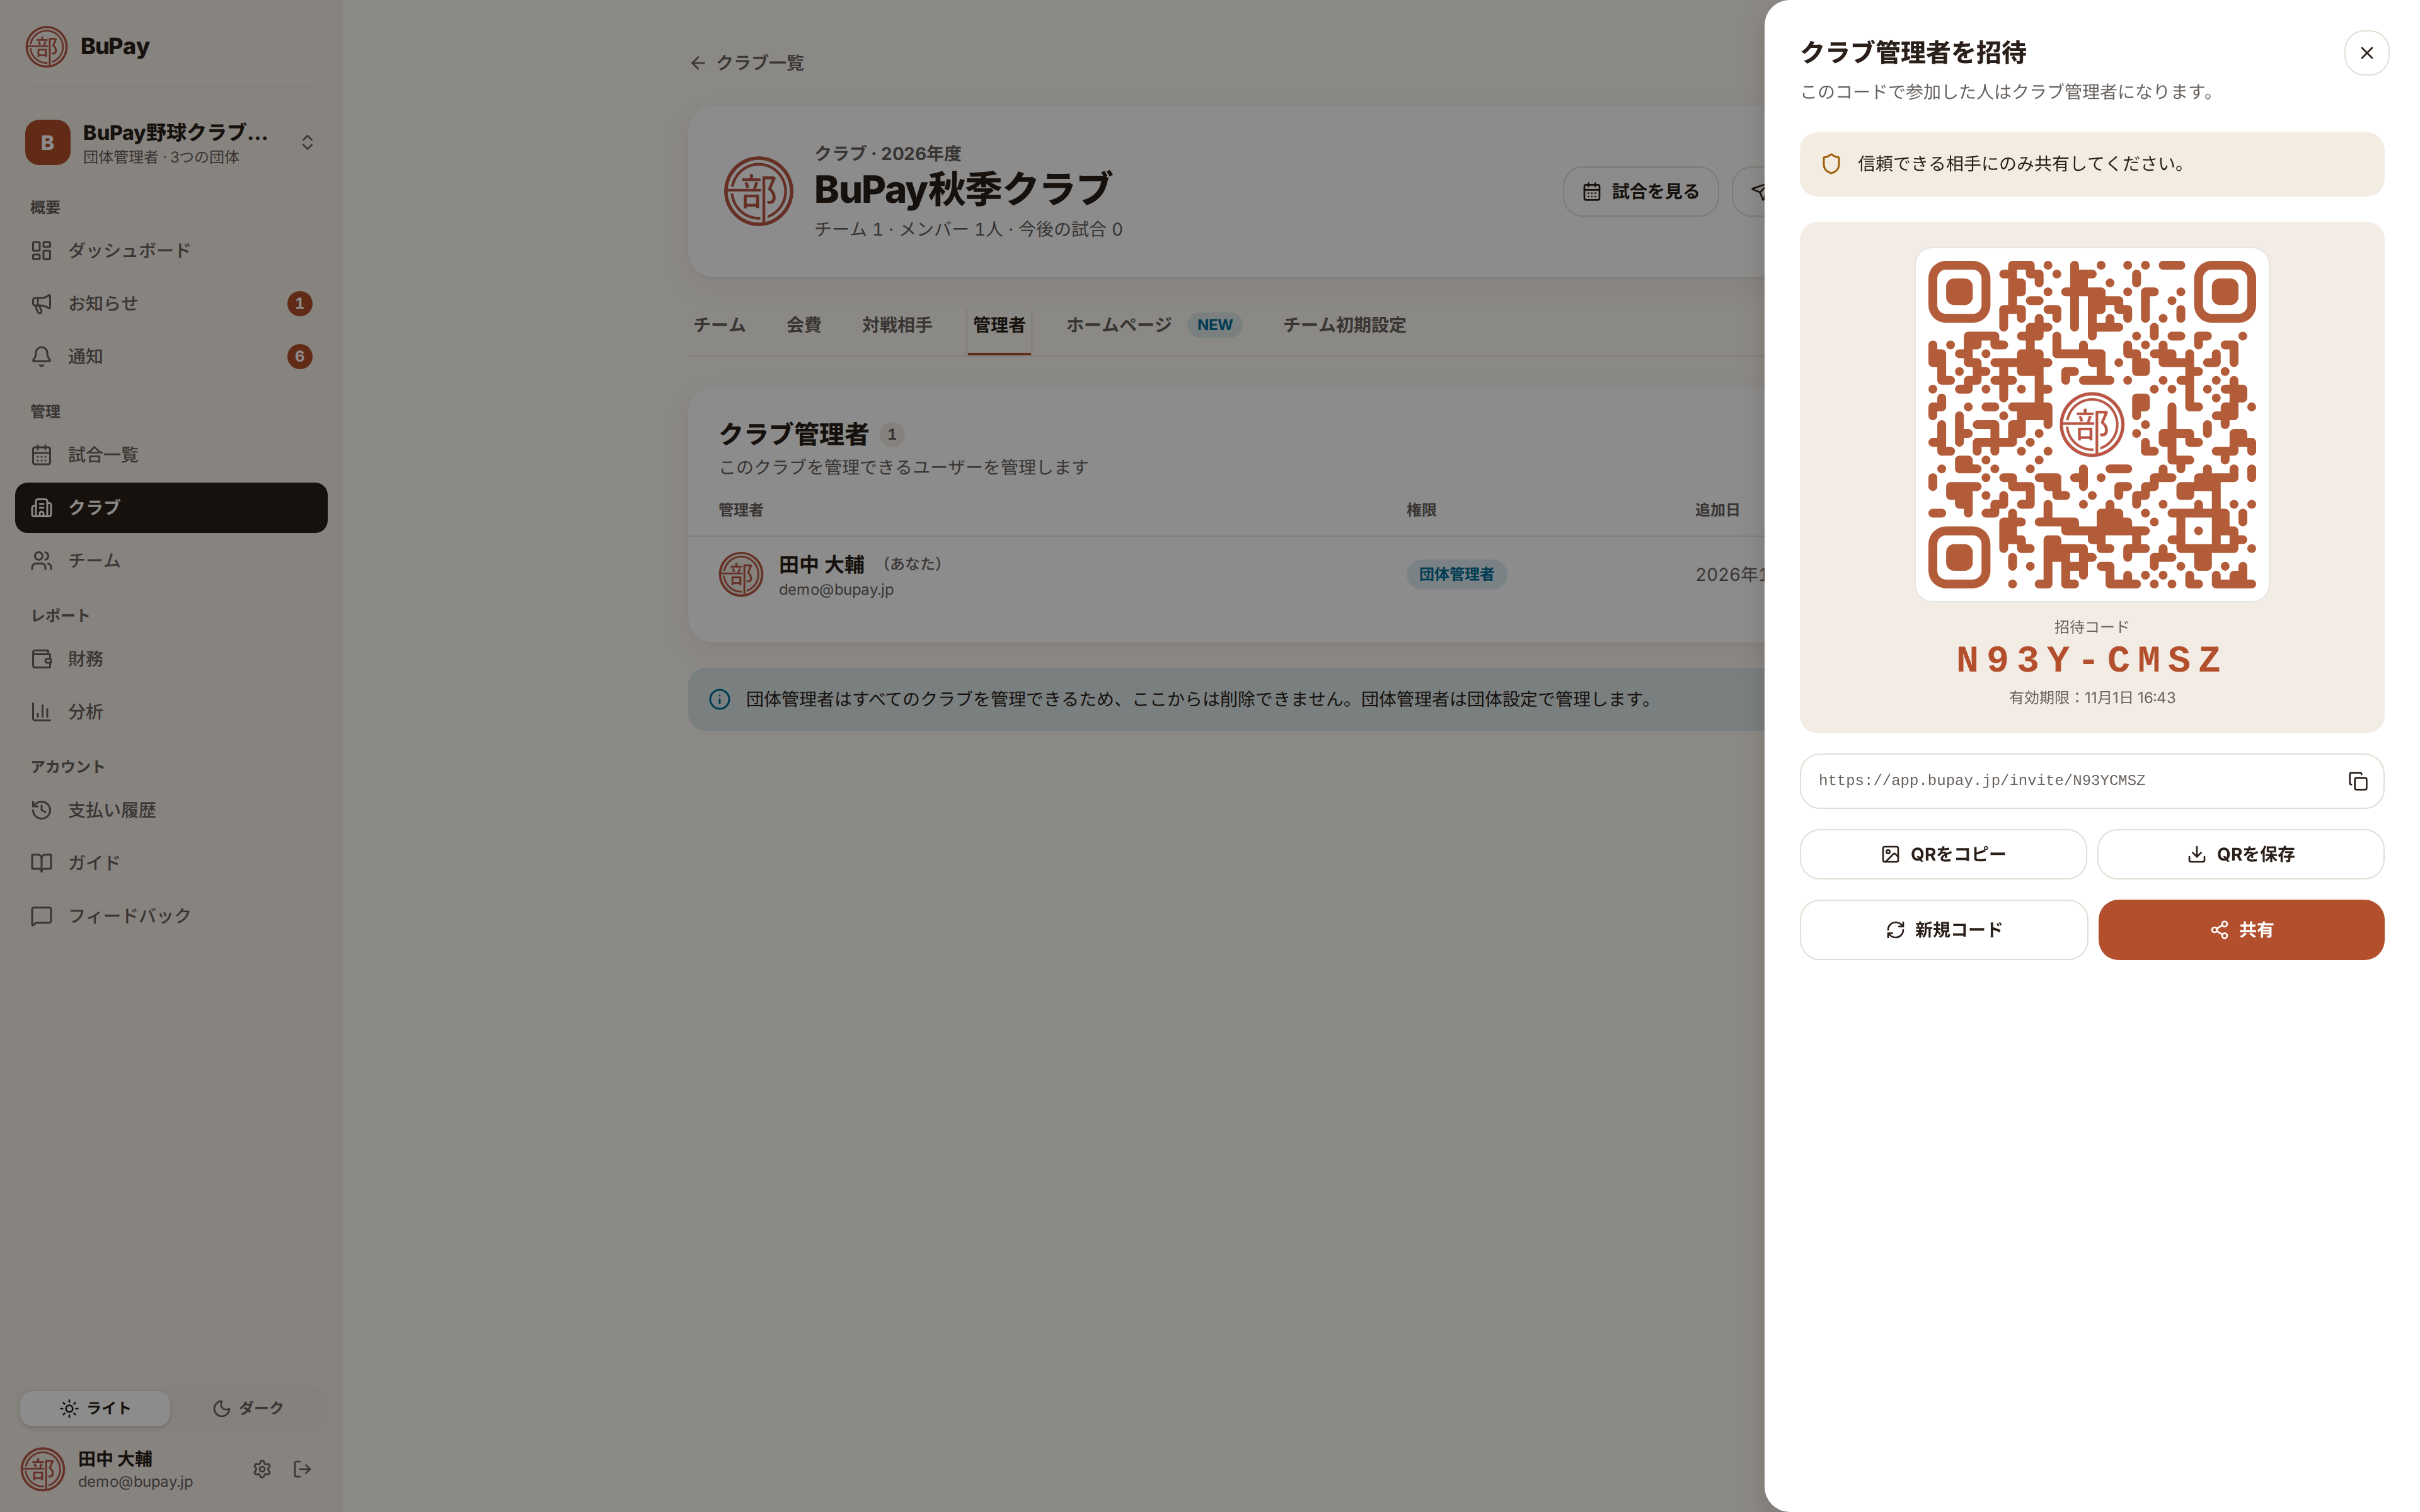Switch to the チーム初期設定 tab
Viewport: 2420px width, 1512px height.
coord(1344,325)
